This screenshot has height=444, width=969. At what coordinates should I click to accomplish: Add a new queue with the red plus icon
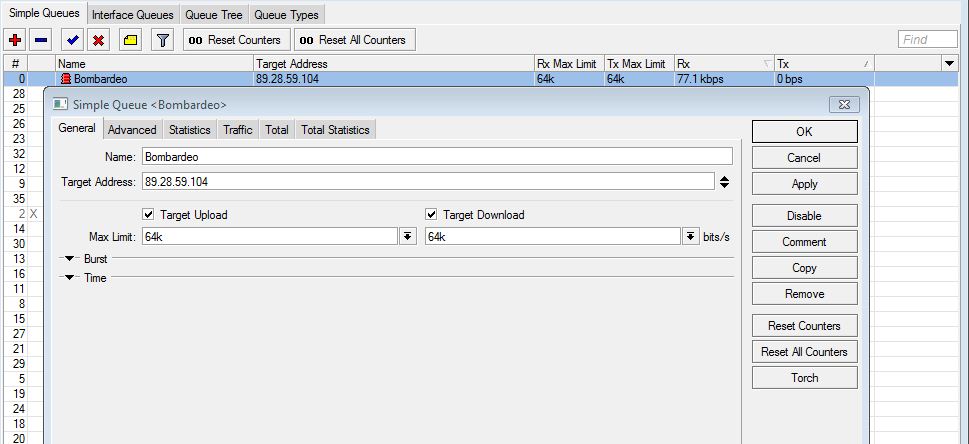coord(15,40)
